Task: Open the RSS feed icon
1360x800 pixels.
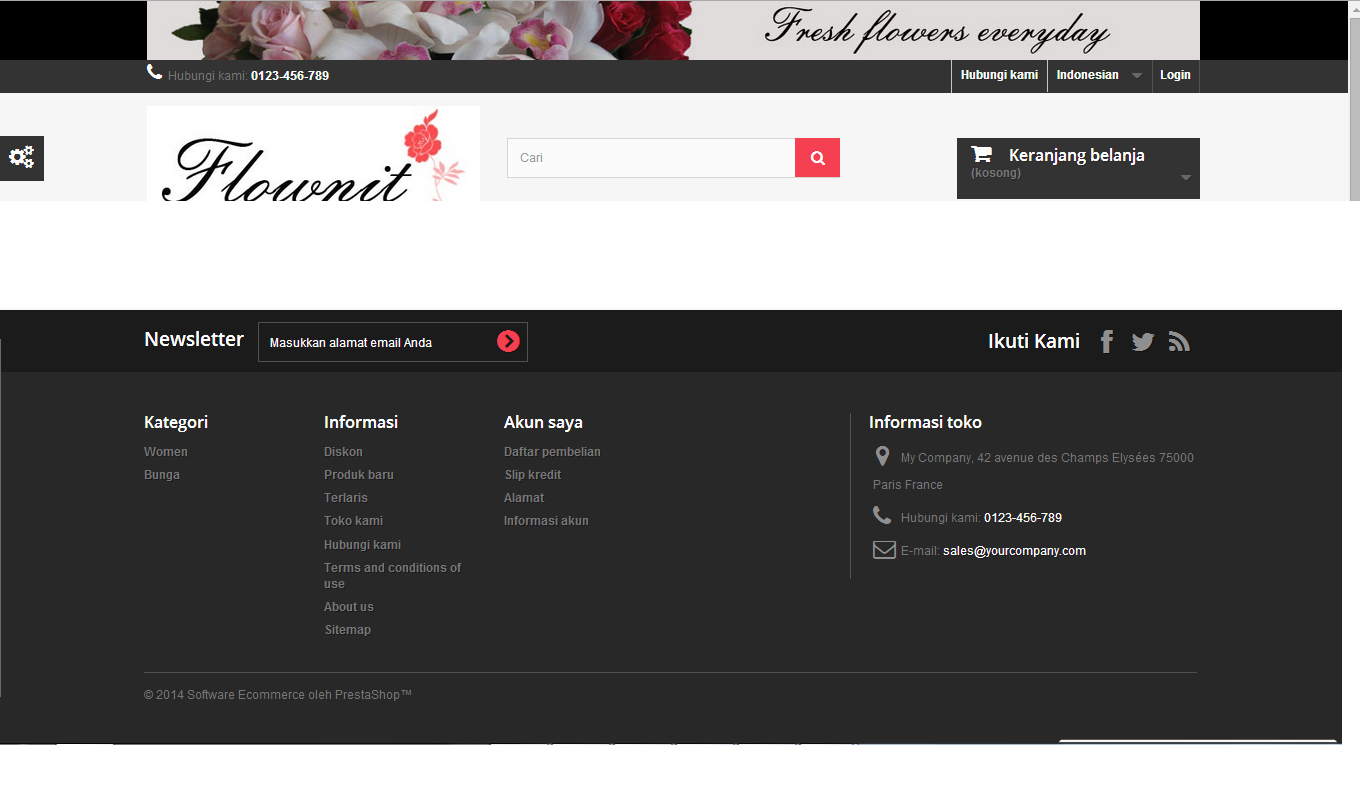Action: coord(1179,342)
